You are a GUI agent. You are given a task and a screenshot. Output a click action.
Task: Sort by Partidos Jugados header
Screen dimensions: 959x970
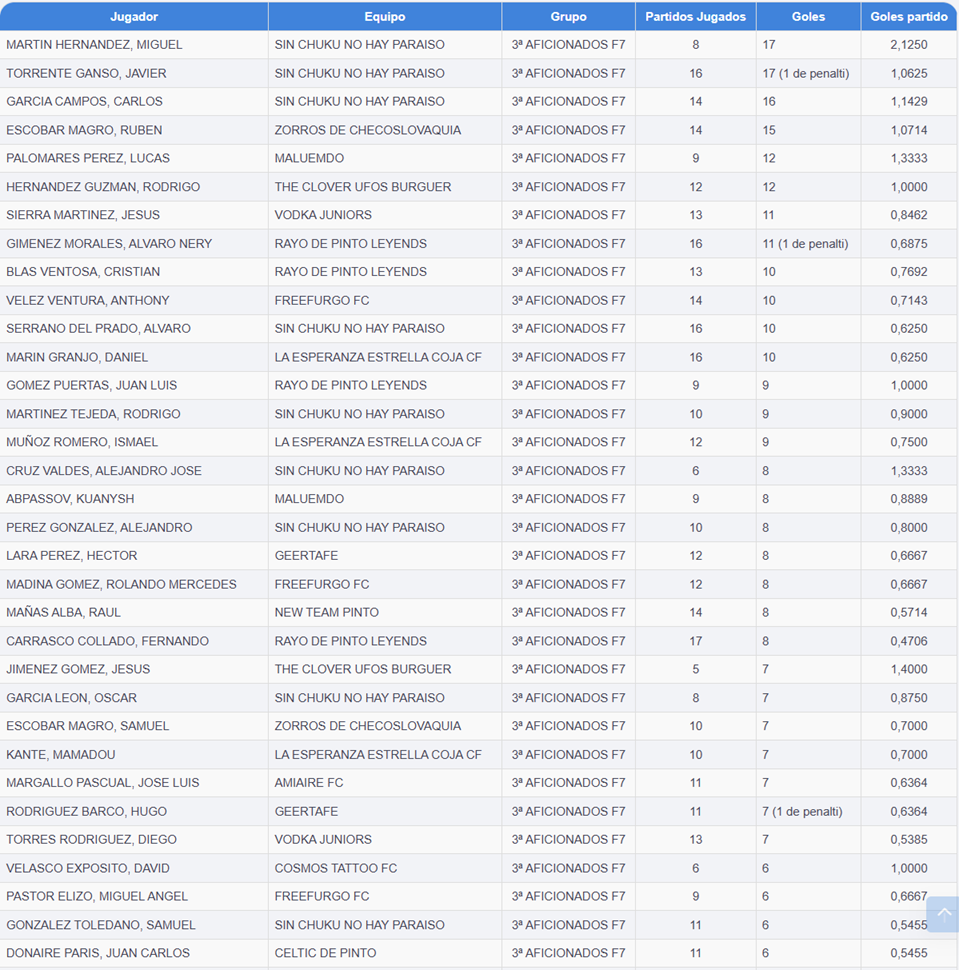695,16
